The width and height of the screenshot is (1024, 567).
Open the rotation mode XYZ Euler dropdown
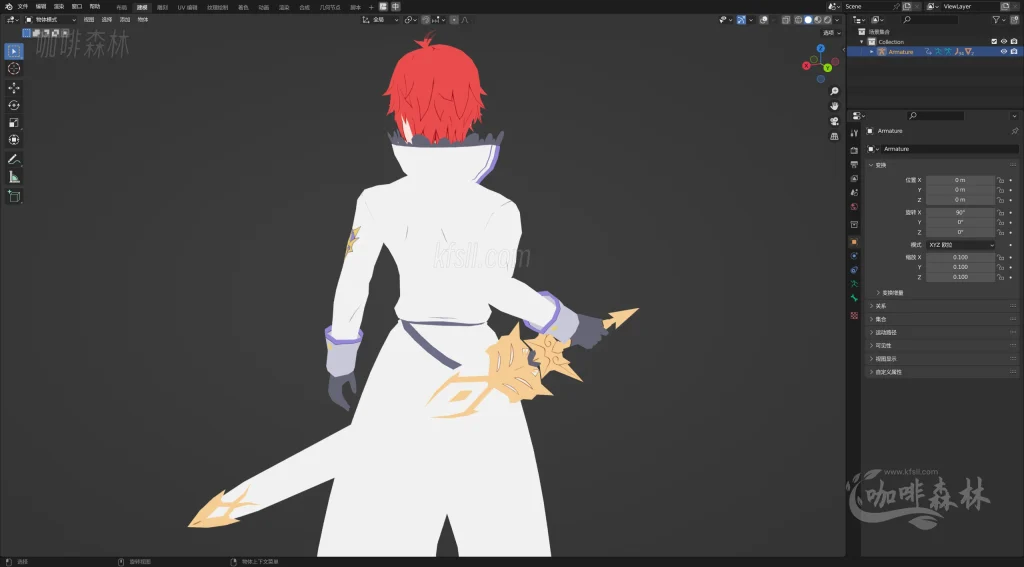(961, 245)
